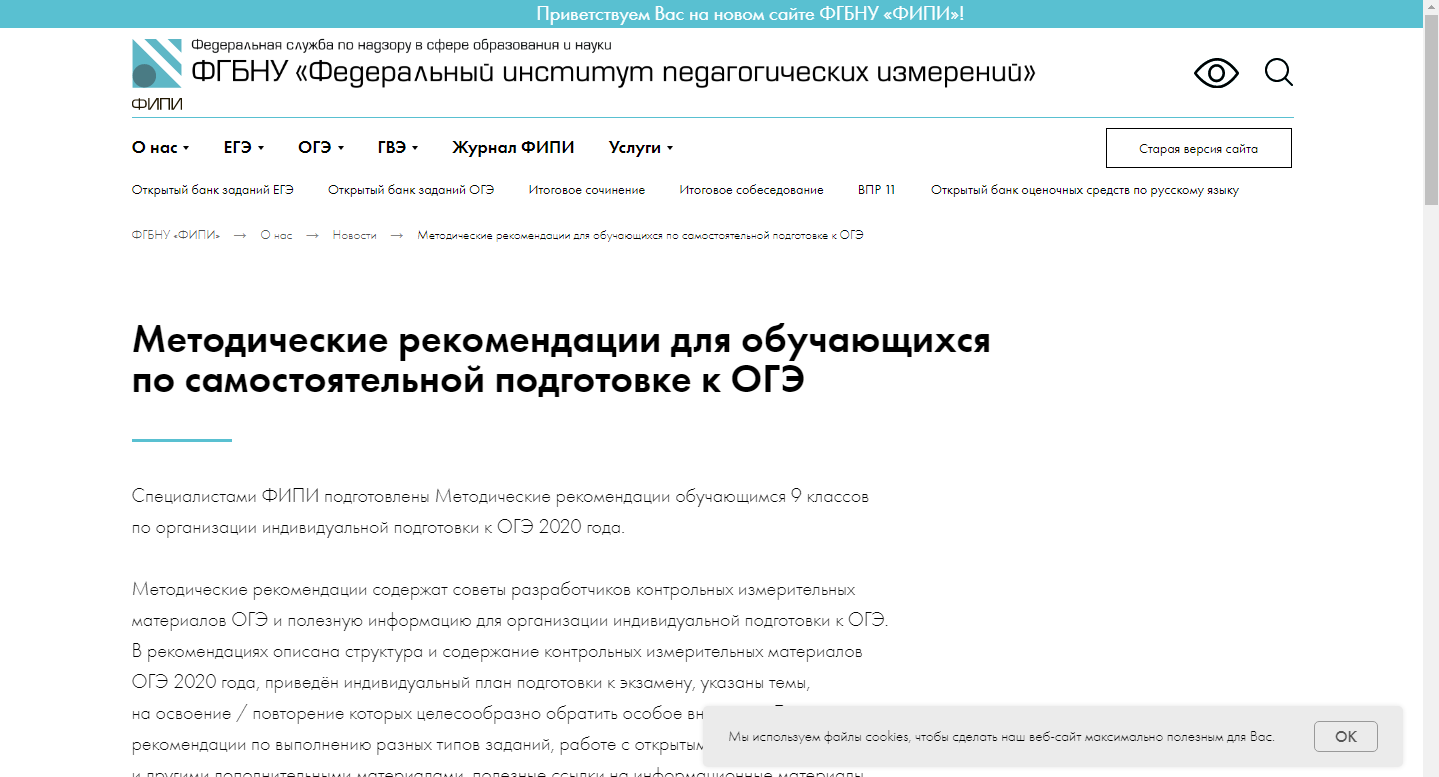Expand the «О нас» dropdown menu
The image size is (1439, 777).
[x=160, y=148]
